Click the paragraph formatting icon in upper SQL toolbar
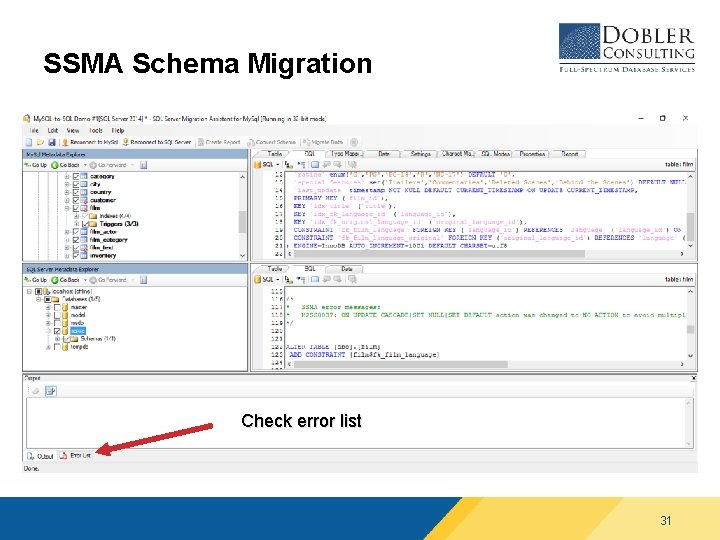Viewport: 720px width, 540px height. click(x=301, y=164)
